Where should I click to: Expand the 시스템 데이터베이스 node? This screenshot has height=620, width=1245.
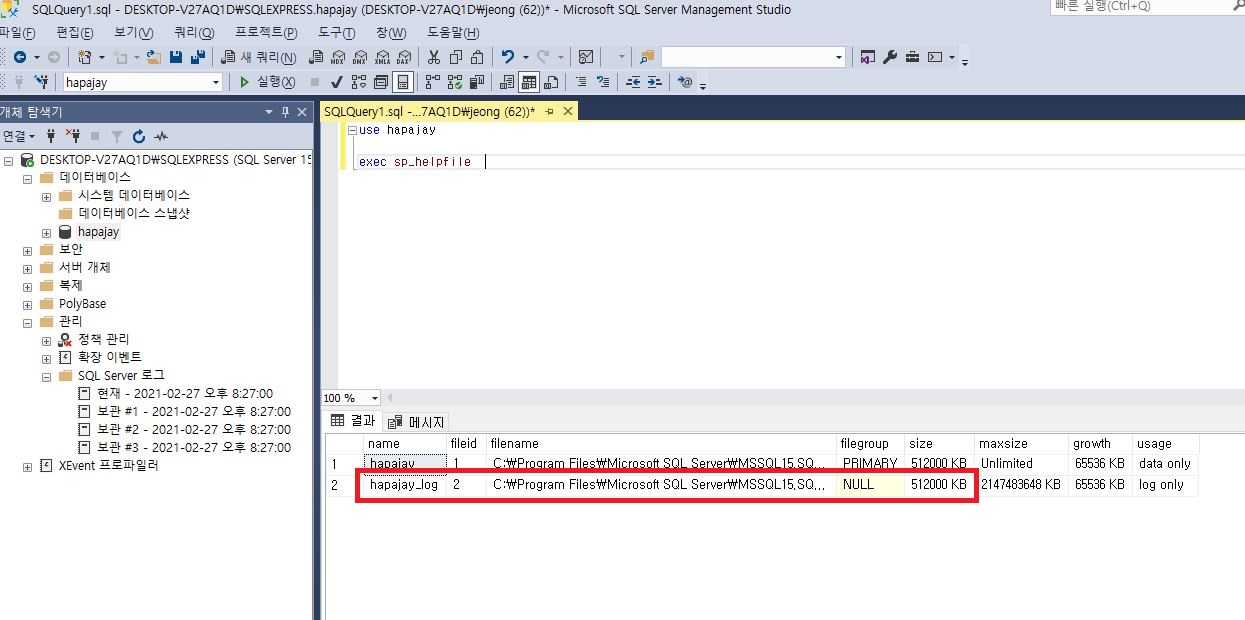pos(46,196)
